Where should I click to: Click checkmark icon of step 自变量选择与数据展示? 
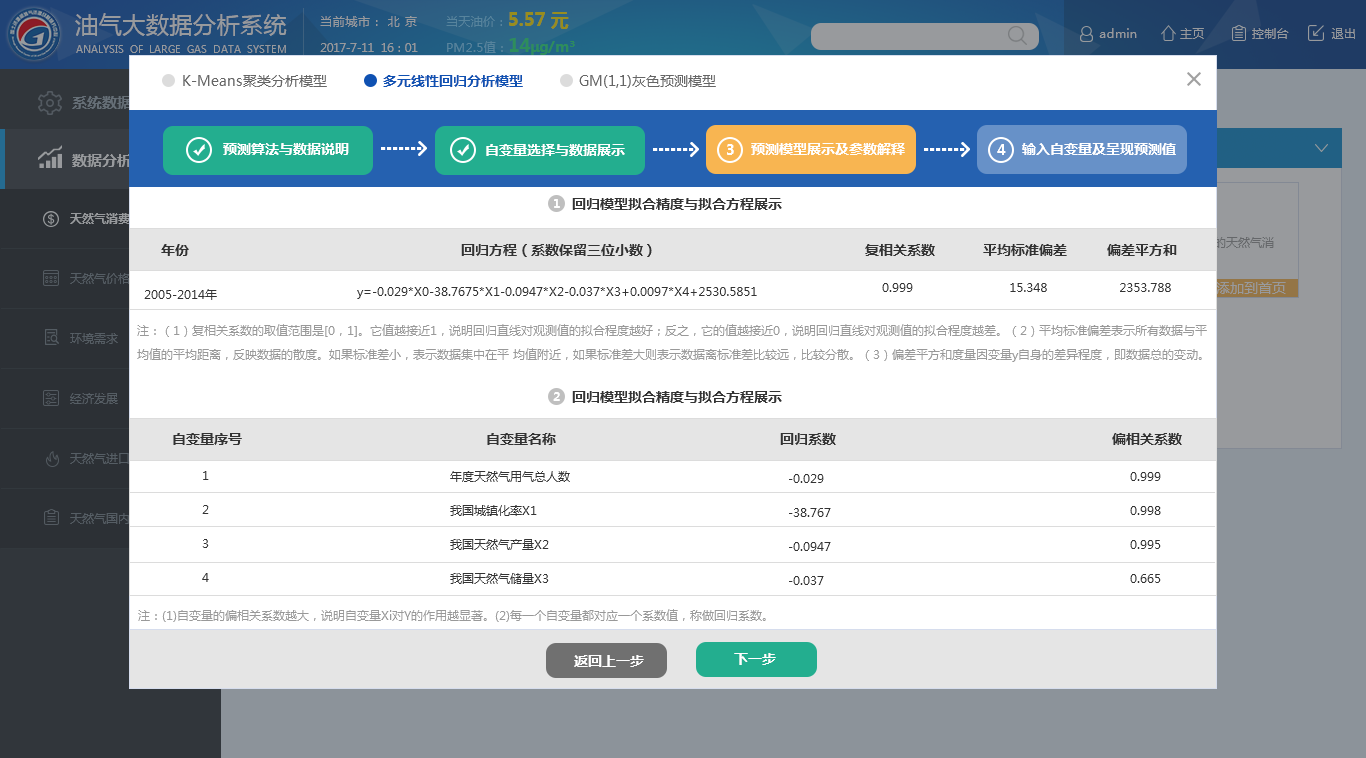coord(462,150)
